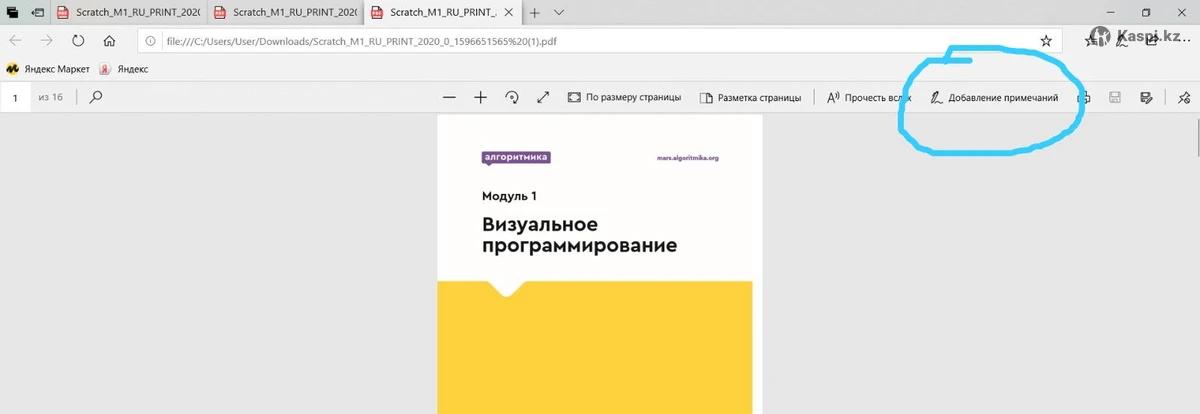Toggle «По размеру страницы» fit mode

pyautogui.click(x=624, y=98)
